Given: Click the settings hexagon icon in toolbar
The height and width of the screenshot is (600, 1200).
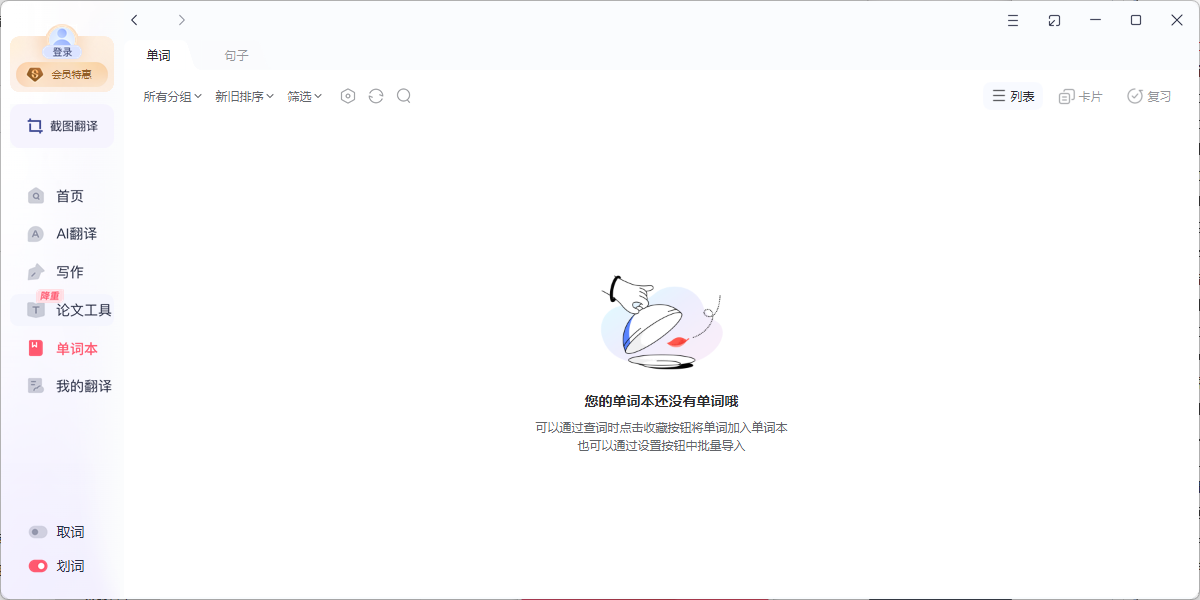Looking at the screenshot, I should (x=348, y=96).
